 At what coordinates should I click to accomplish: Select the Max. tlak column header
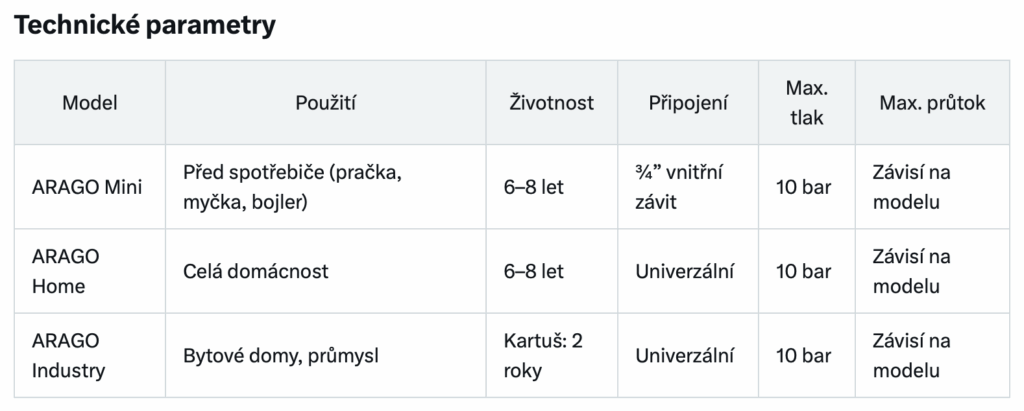[x=807, y=103]
